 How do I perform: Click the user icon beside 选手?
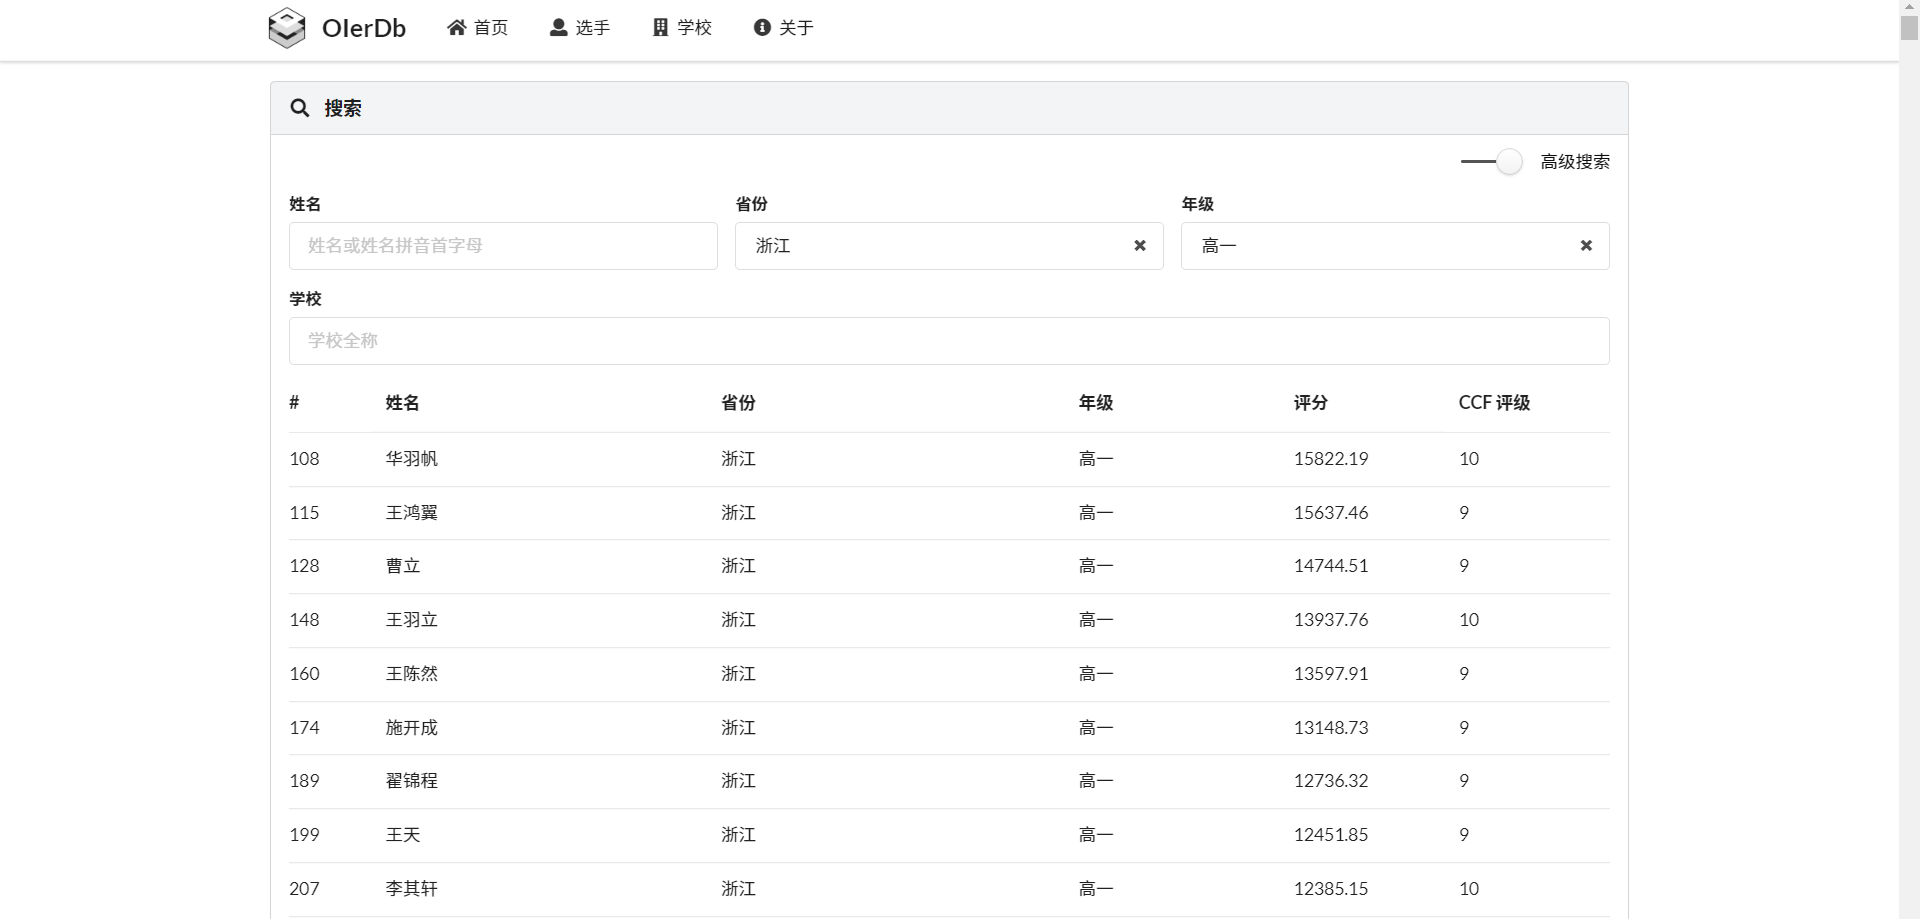click(x=559, y=28)
